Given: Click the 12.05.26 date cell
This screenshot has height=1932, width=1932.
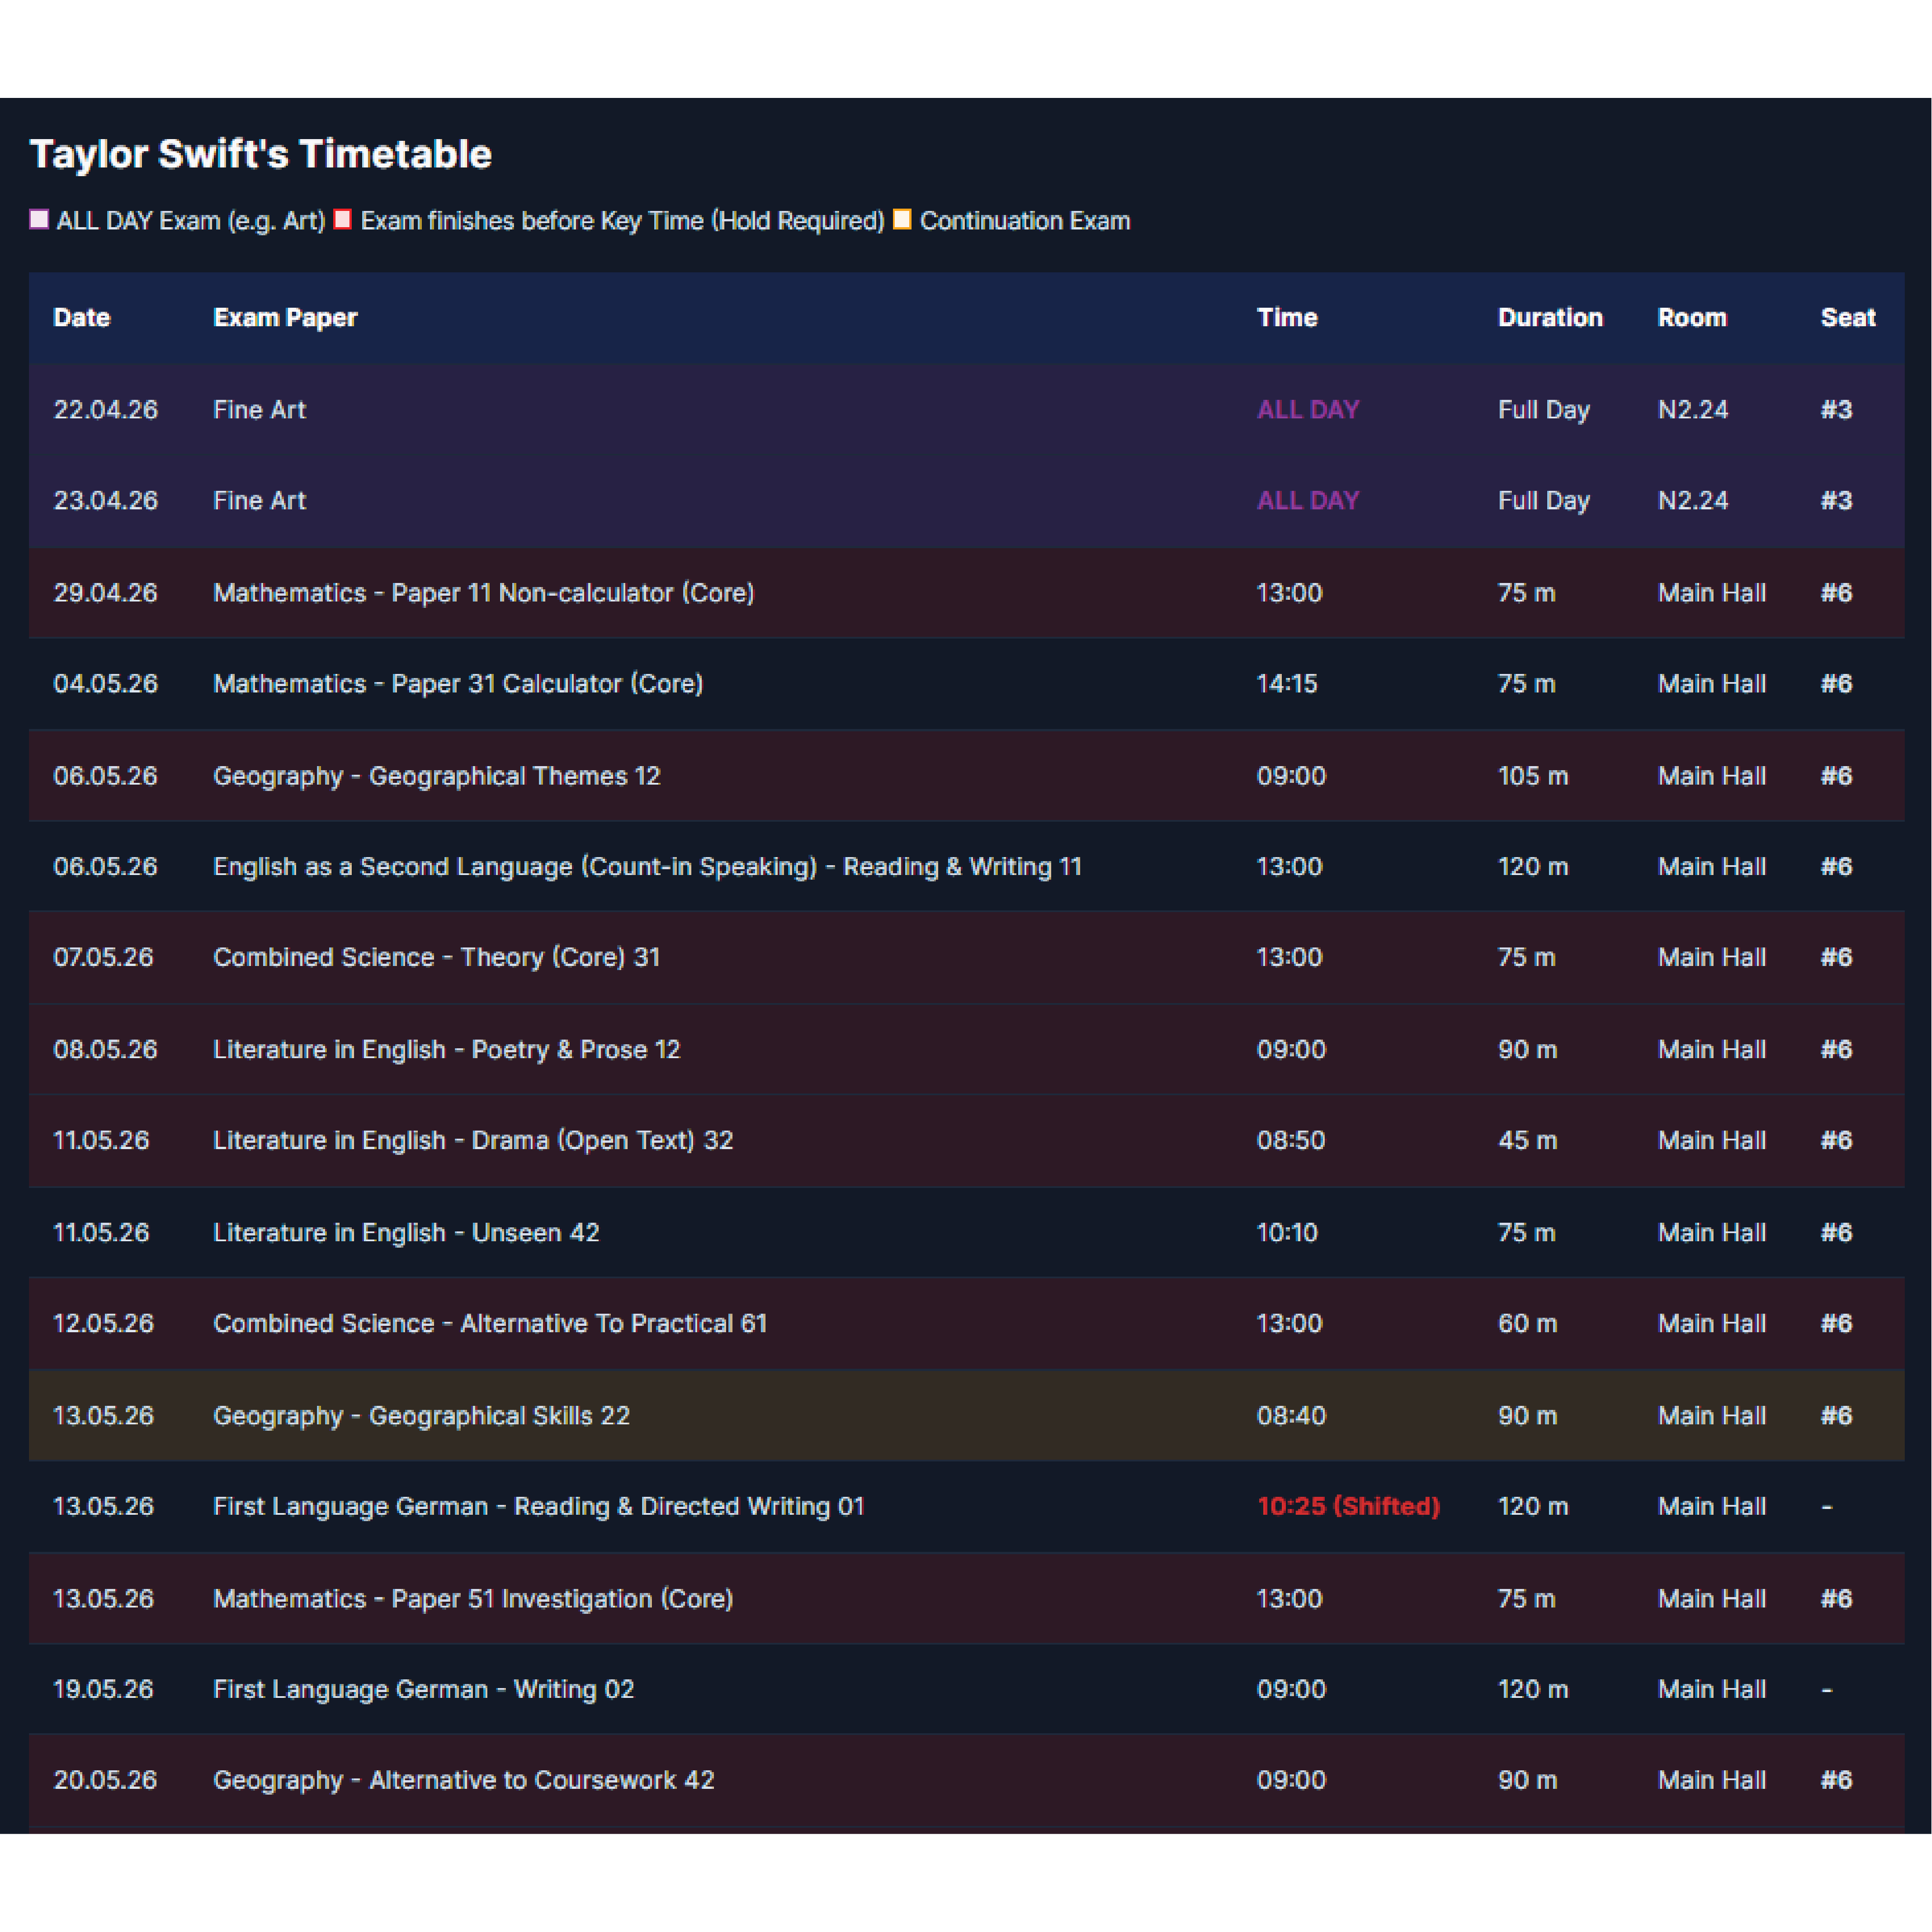Looking at the screenshot, I should coord(103,1324).
